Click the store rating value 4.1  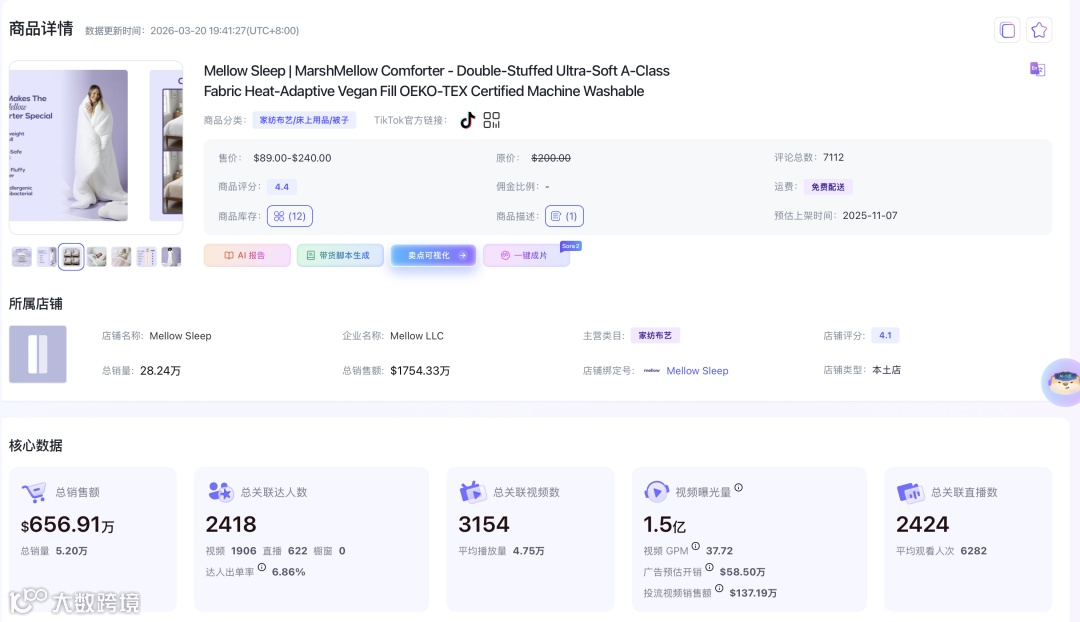tap(885, 335)
